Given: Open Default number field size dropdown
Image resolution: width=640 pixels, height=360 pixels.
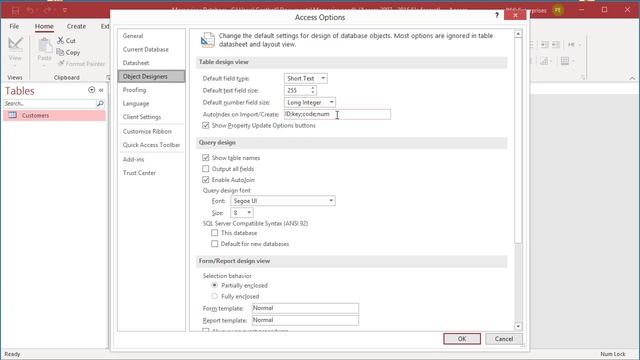Looking at the screenshot, I should [331, 102].
